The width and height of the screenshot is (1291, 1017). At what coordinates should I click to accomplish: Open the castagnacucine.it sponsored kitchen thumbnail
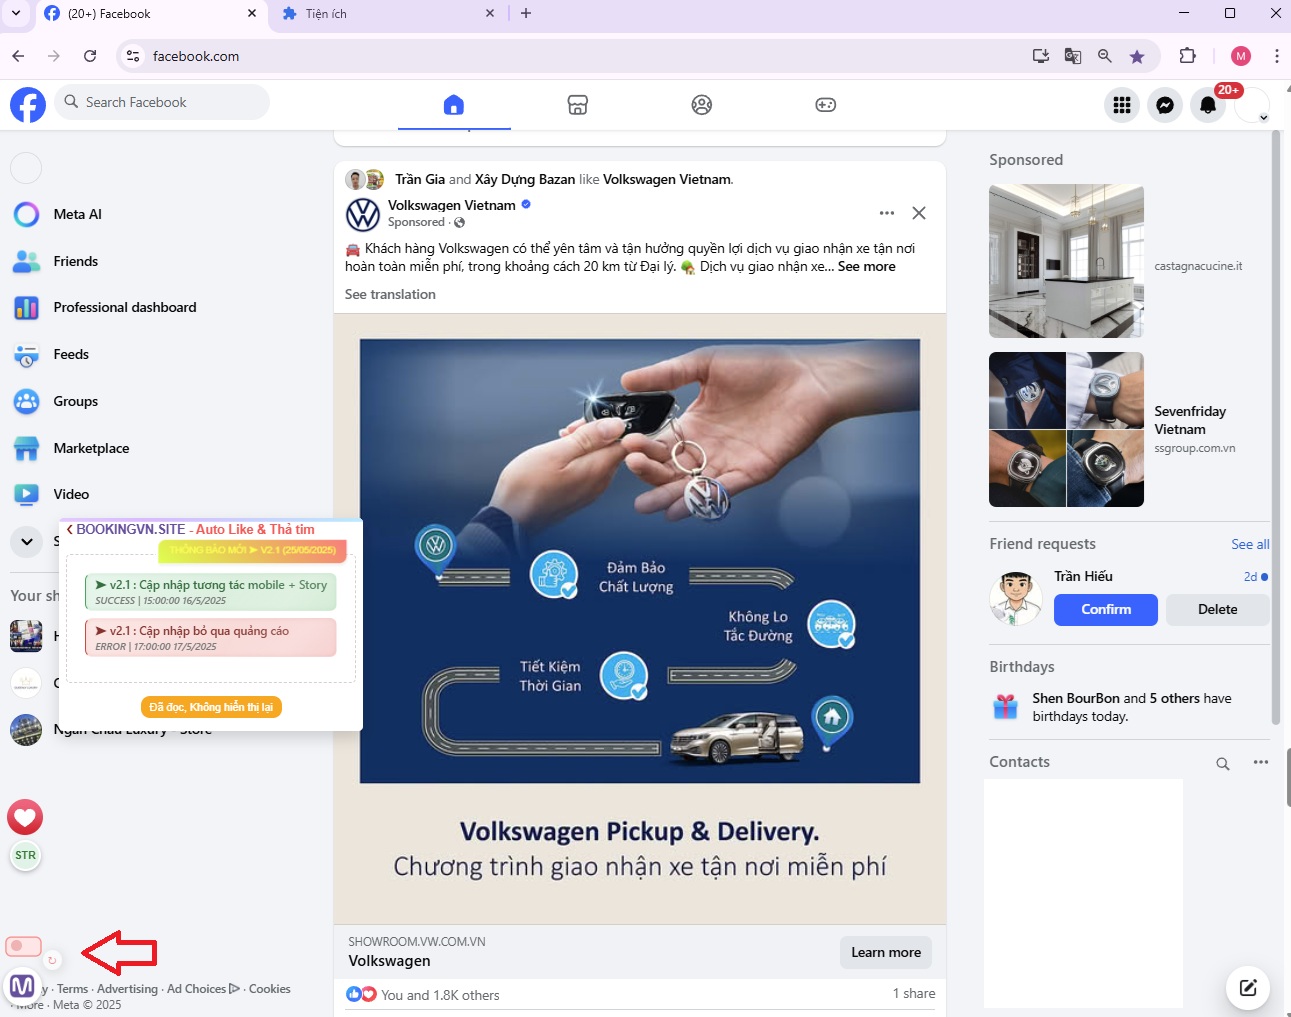click(1066, 261)
